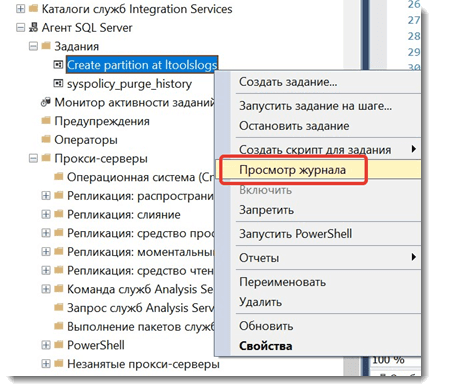Click the Задания folder icon
452x391 pixels.
point(46,45)
